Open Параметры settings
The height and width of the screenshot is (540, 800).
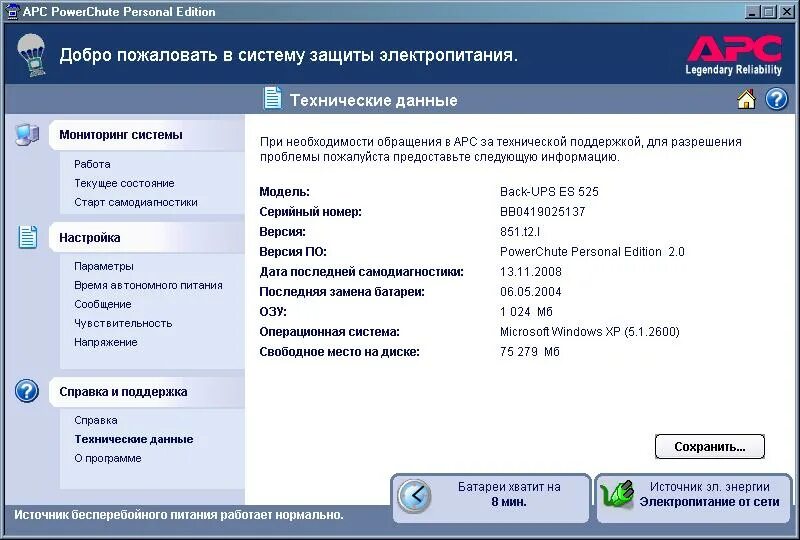pyautogui.click(x=104, y=266)
